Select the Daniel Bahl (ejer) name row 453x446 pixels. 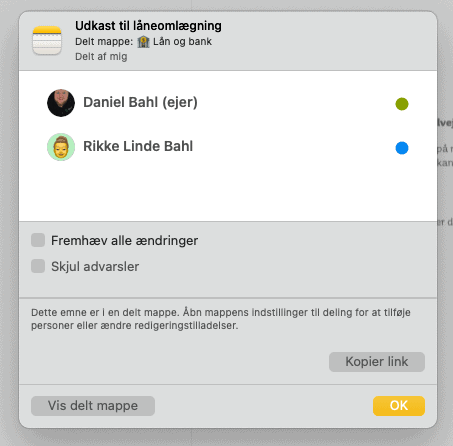[x=228, y=103]
